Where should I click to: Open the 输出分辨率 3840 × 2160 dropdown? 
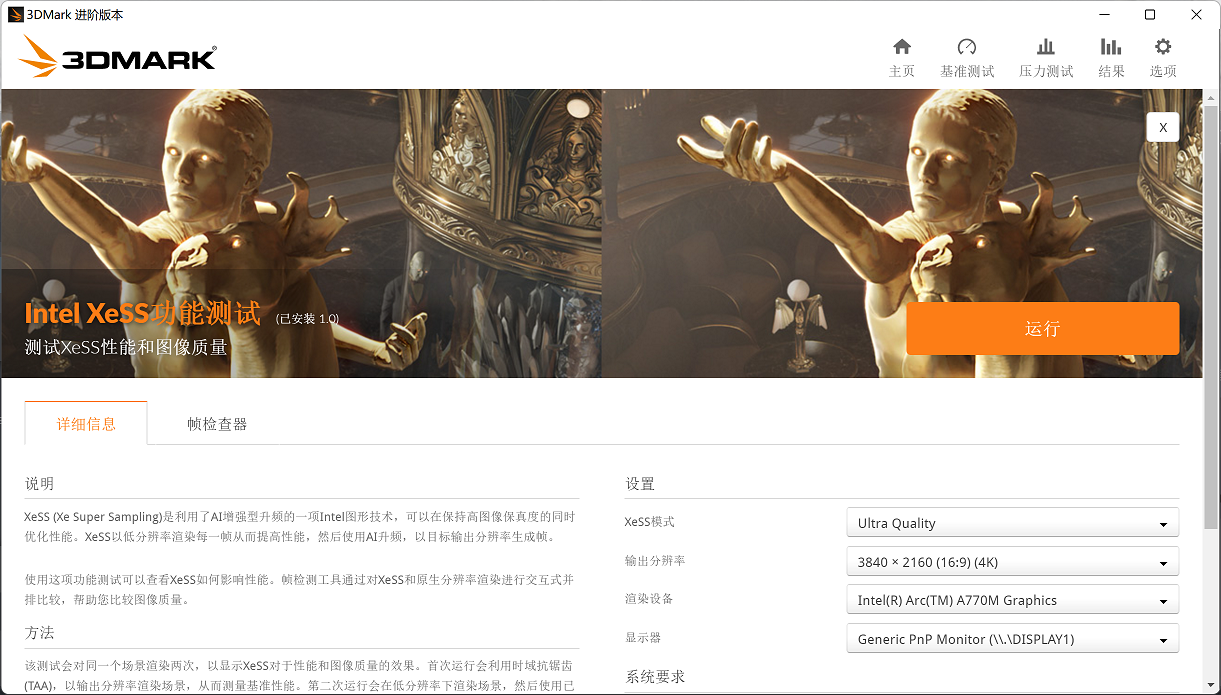pyautogui.click(x=1012, y=562)
